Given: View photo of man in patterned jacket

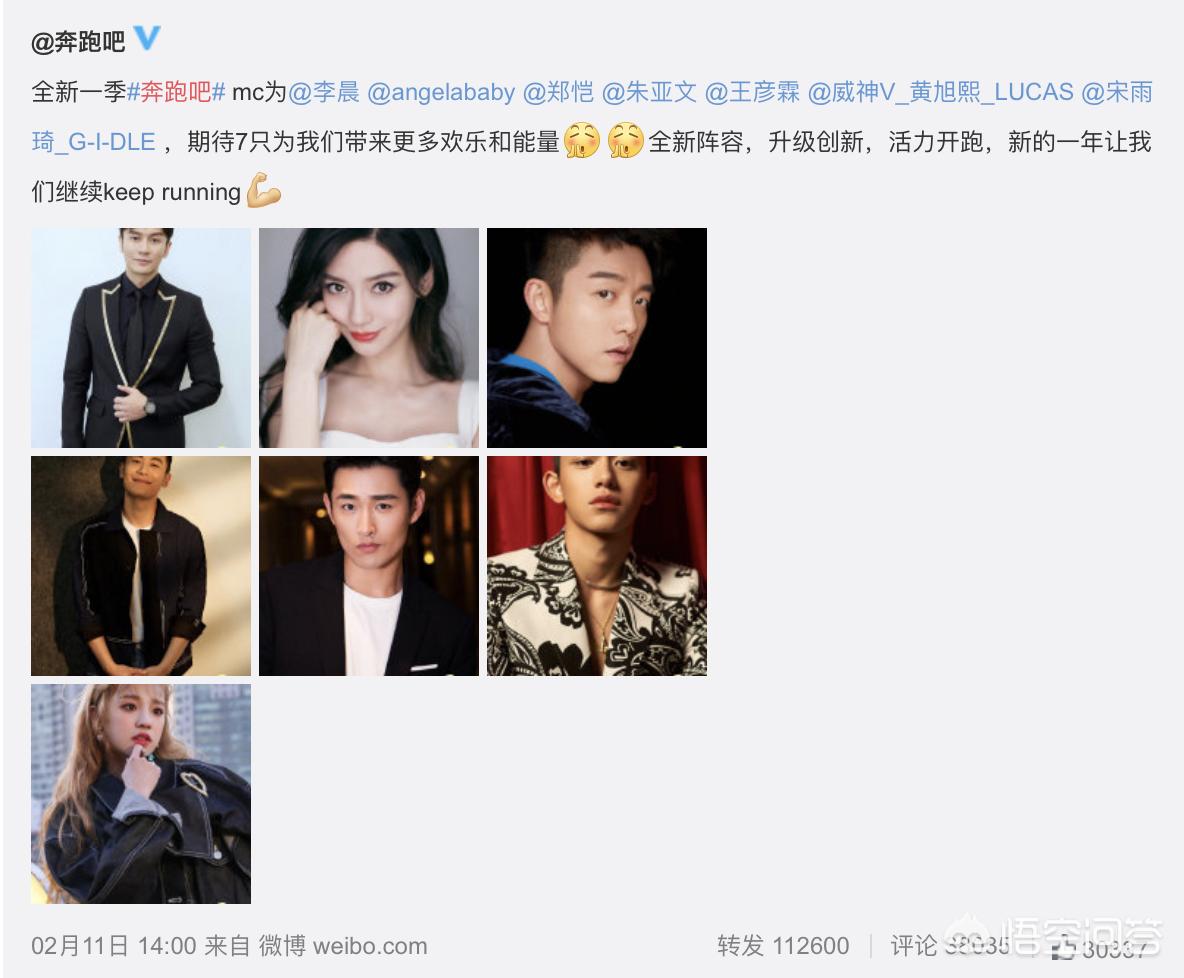Looking at the screenshot, I should pyautogui.click(x=597, y=566).
